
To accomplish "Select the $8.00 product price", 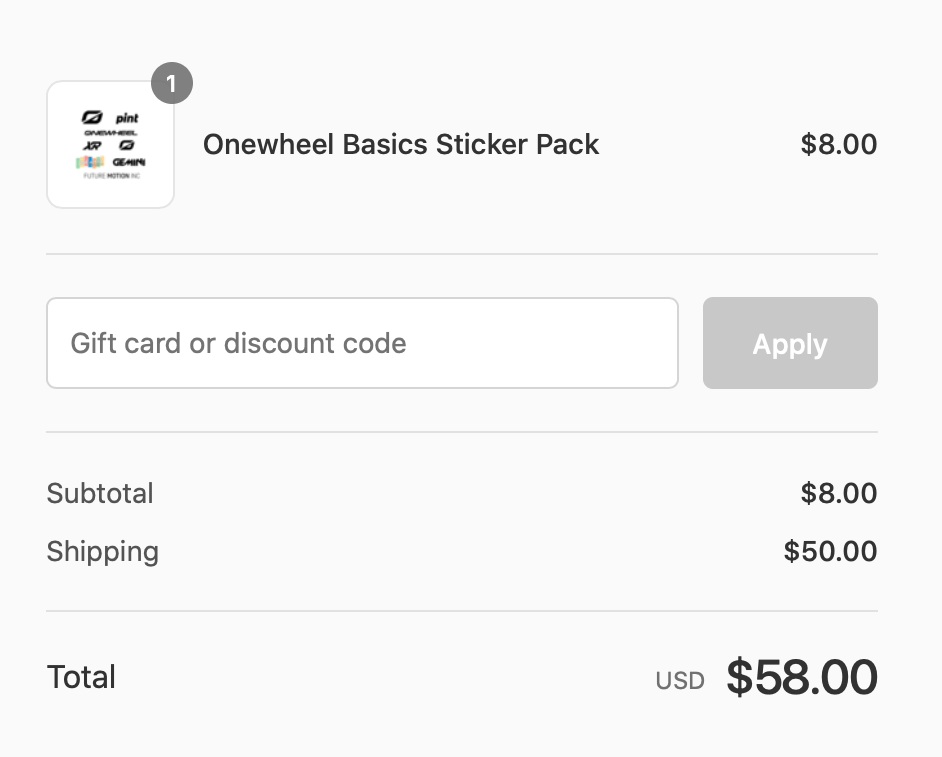I will [x=839, y=144].
